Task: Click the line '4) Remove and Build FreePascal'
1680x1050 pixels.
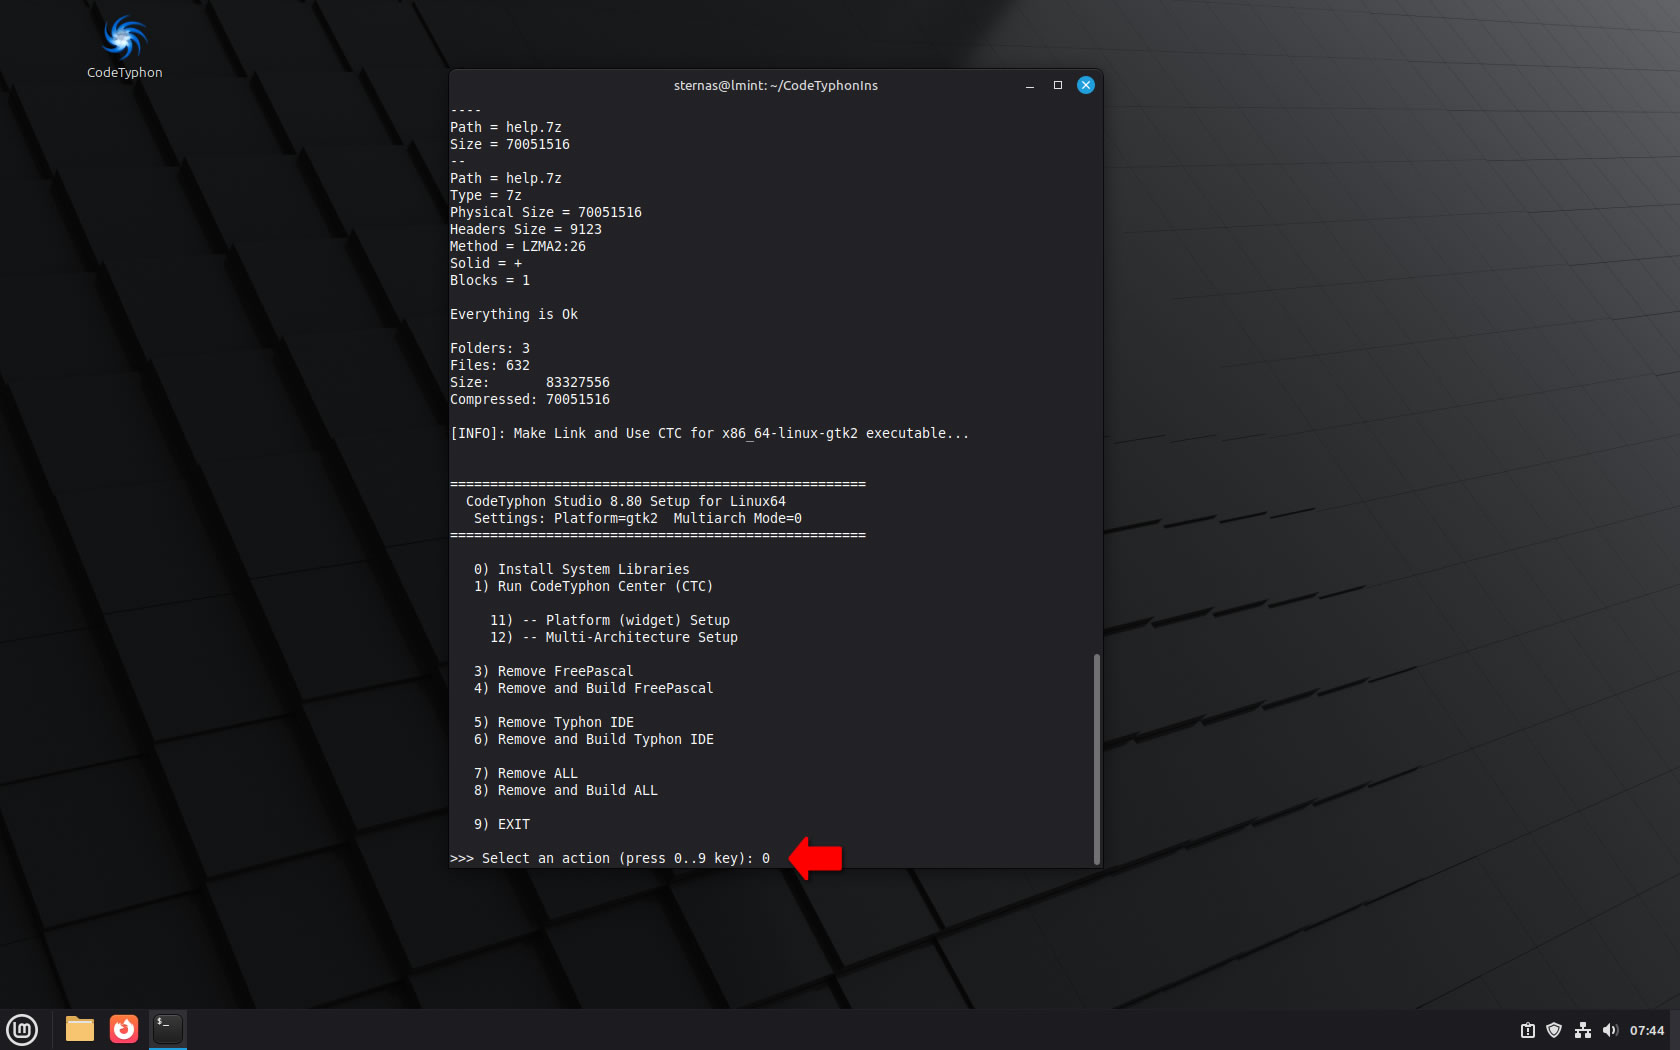Action: tap(594, 688)
